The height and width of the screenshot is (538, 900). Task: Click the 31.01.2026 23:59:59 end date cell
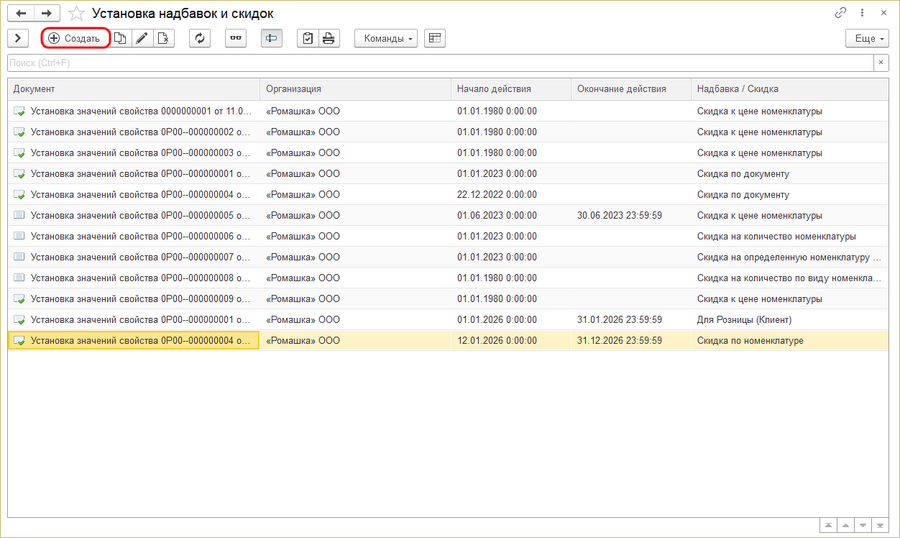631,320
